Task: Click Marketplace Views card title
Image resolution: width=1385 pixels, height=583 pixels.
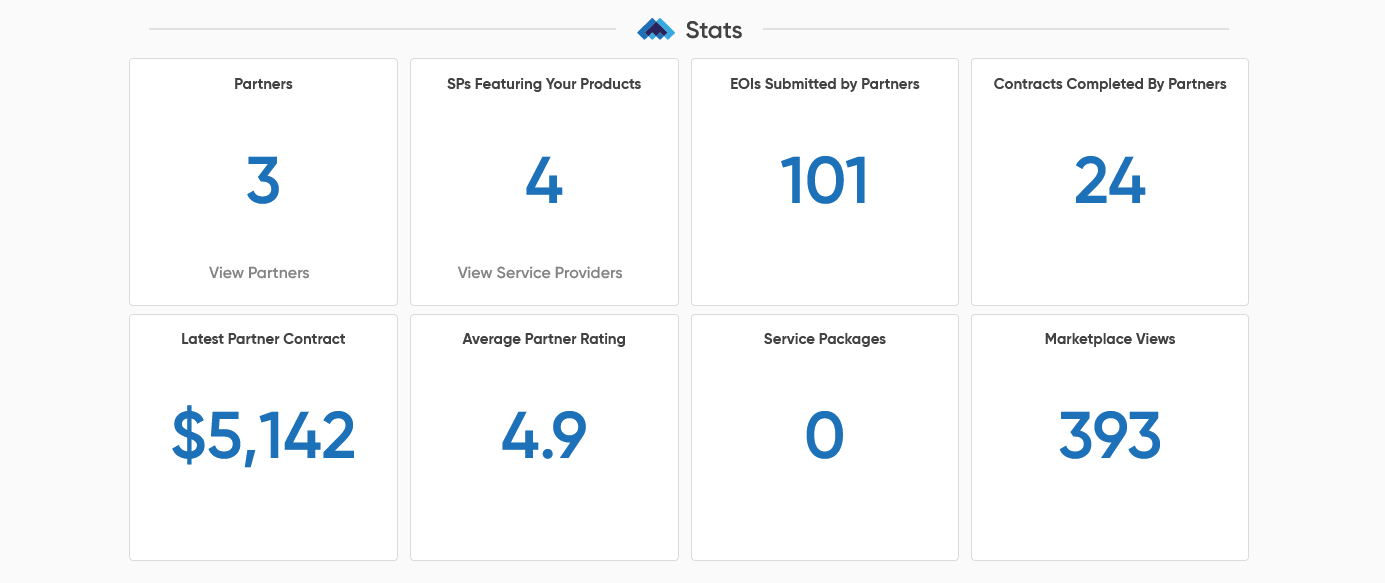Action: 1110,339
